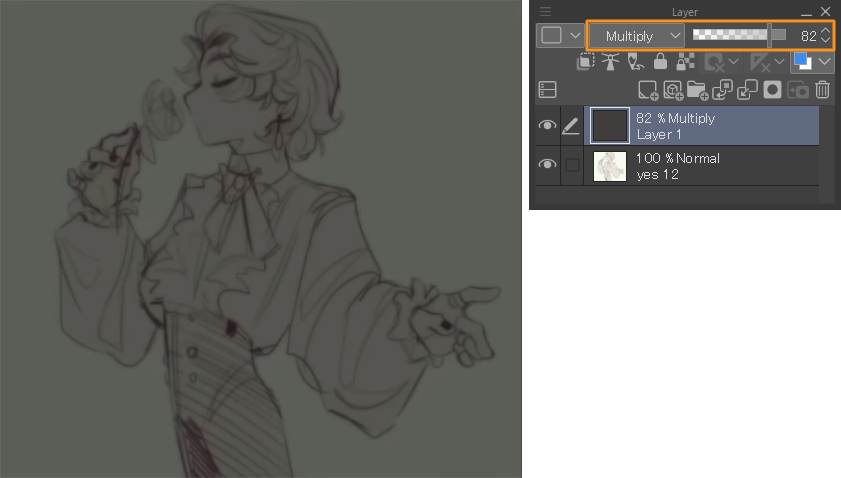Viewport: 841px width, 478px height.
Task: Click Combine to Layer Below icon
Action: coord(747,90)
